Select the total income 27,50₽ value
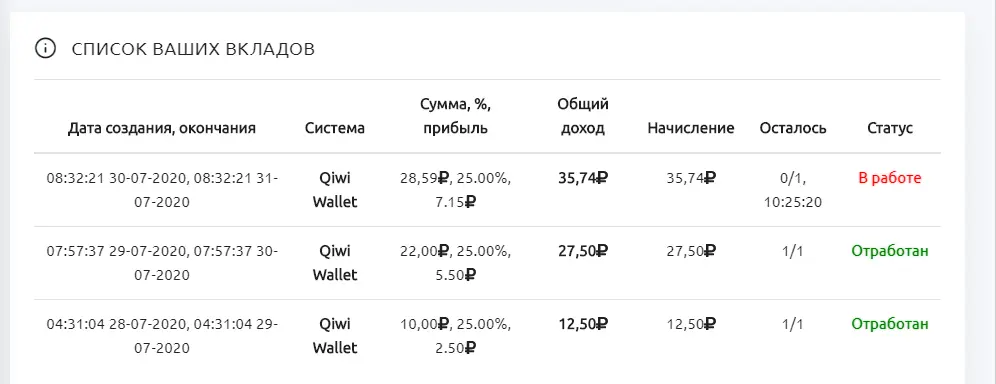 click(x=583, y=251)
